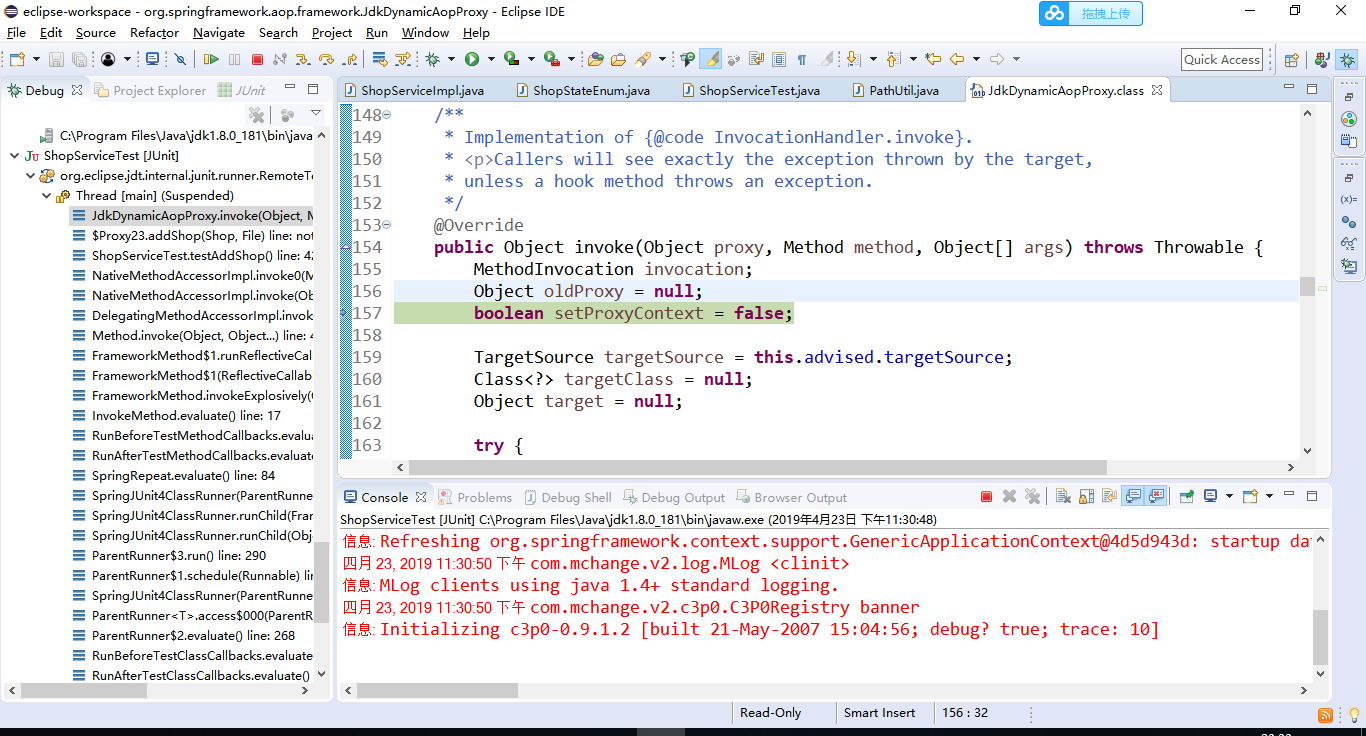Toggle the Word Wrap icon in Console
The height and width of the screenshot is (736, 1366).
(x=1109, y=496)
